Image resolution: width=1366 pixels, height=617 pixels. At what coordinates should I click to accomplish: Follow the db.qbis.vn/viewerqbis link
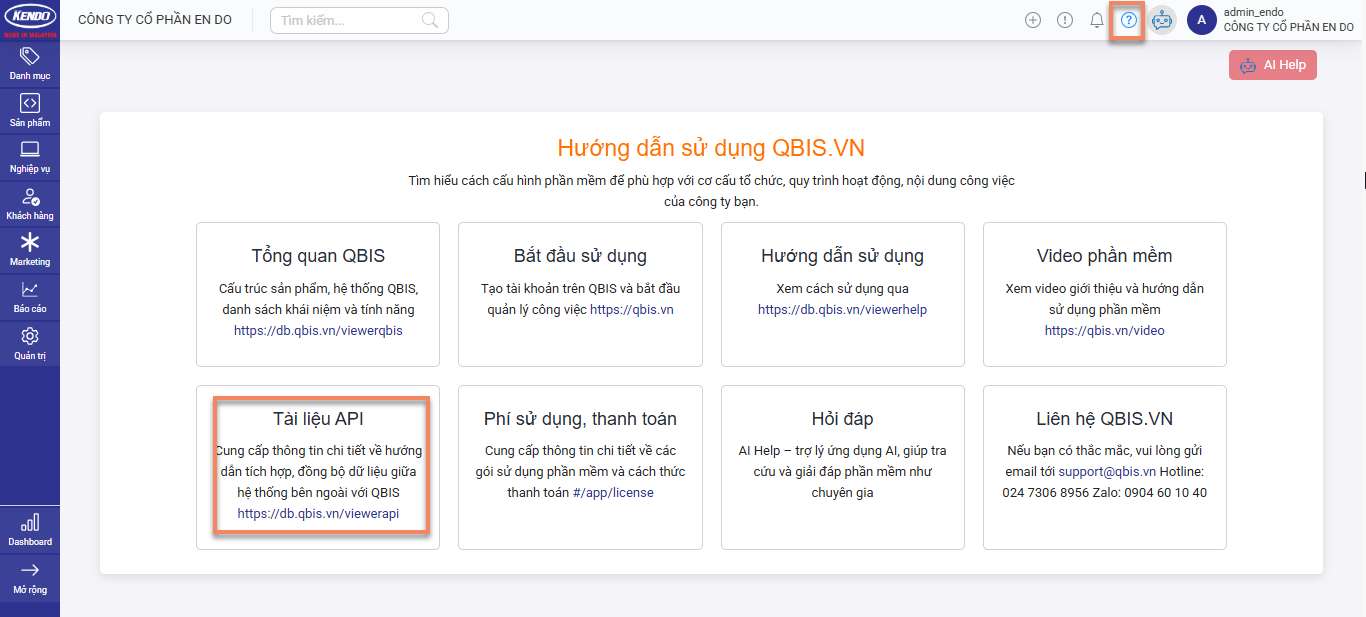click(318, 331)
